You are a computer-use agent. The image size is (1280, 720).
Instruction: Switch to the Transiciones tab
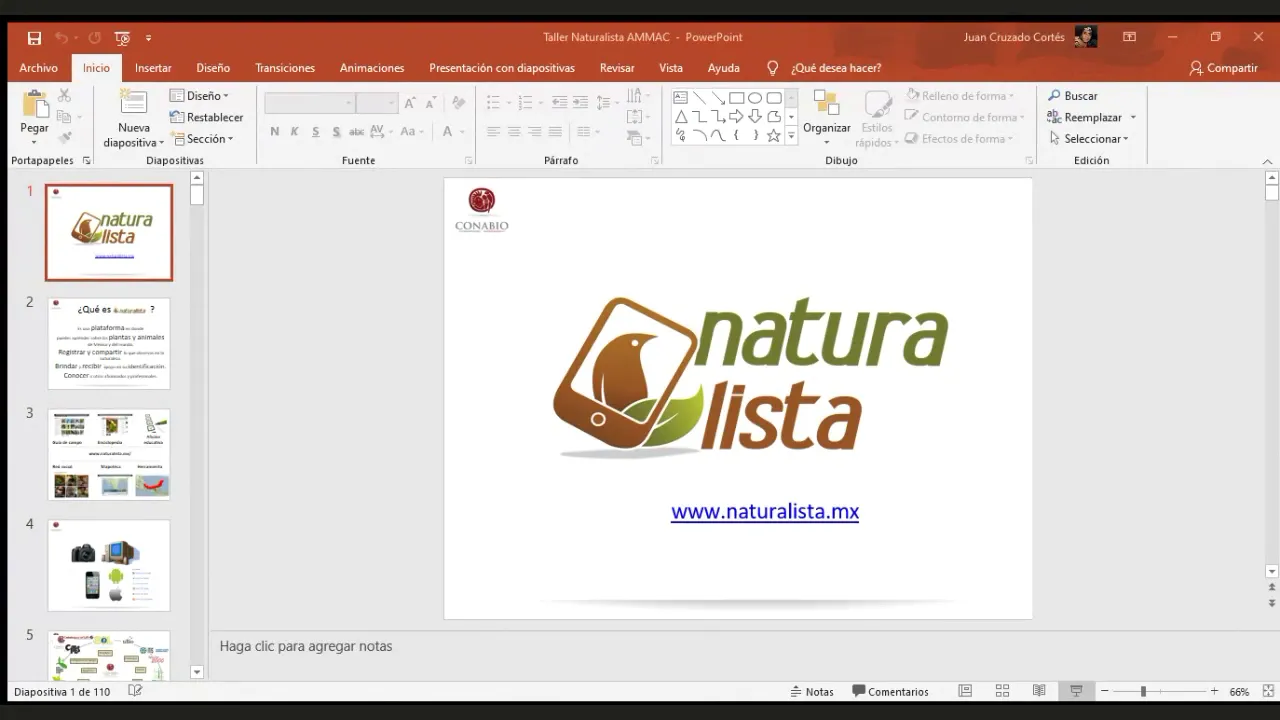pos(285,68)
